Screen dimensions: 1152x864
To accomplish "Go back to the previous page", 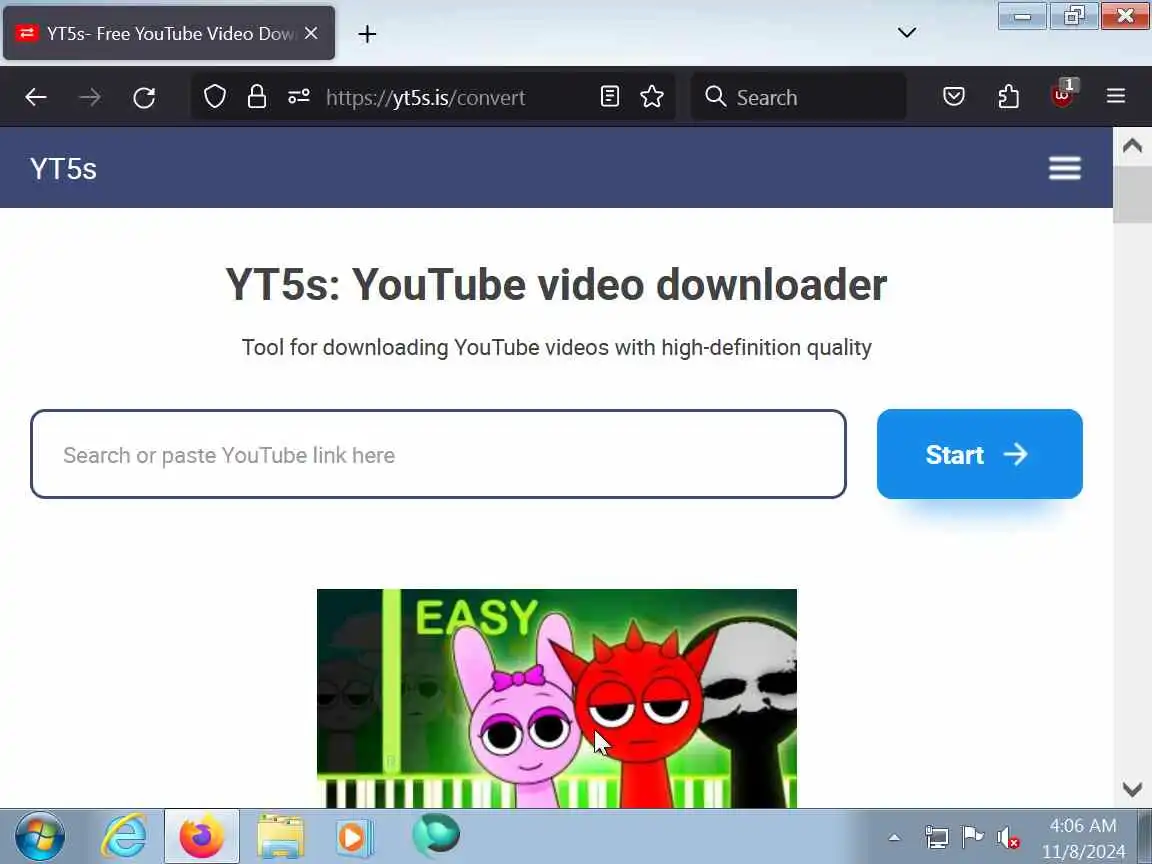I will [x=35, y=97].
